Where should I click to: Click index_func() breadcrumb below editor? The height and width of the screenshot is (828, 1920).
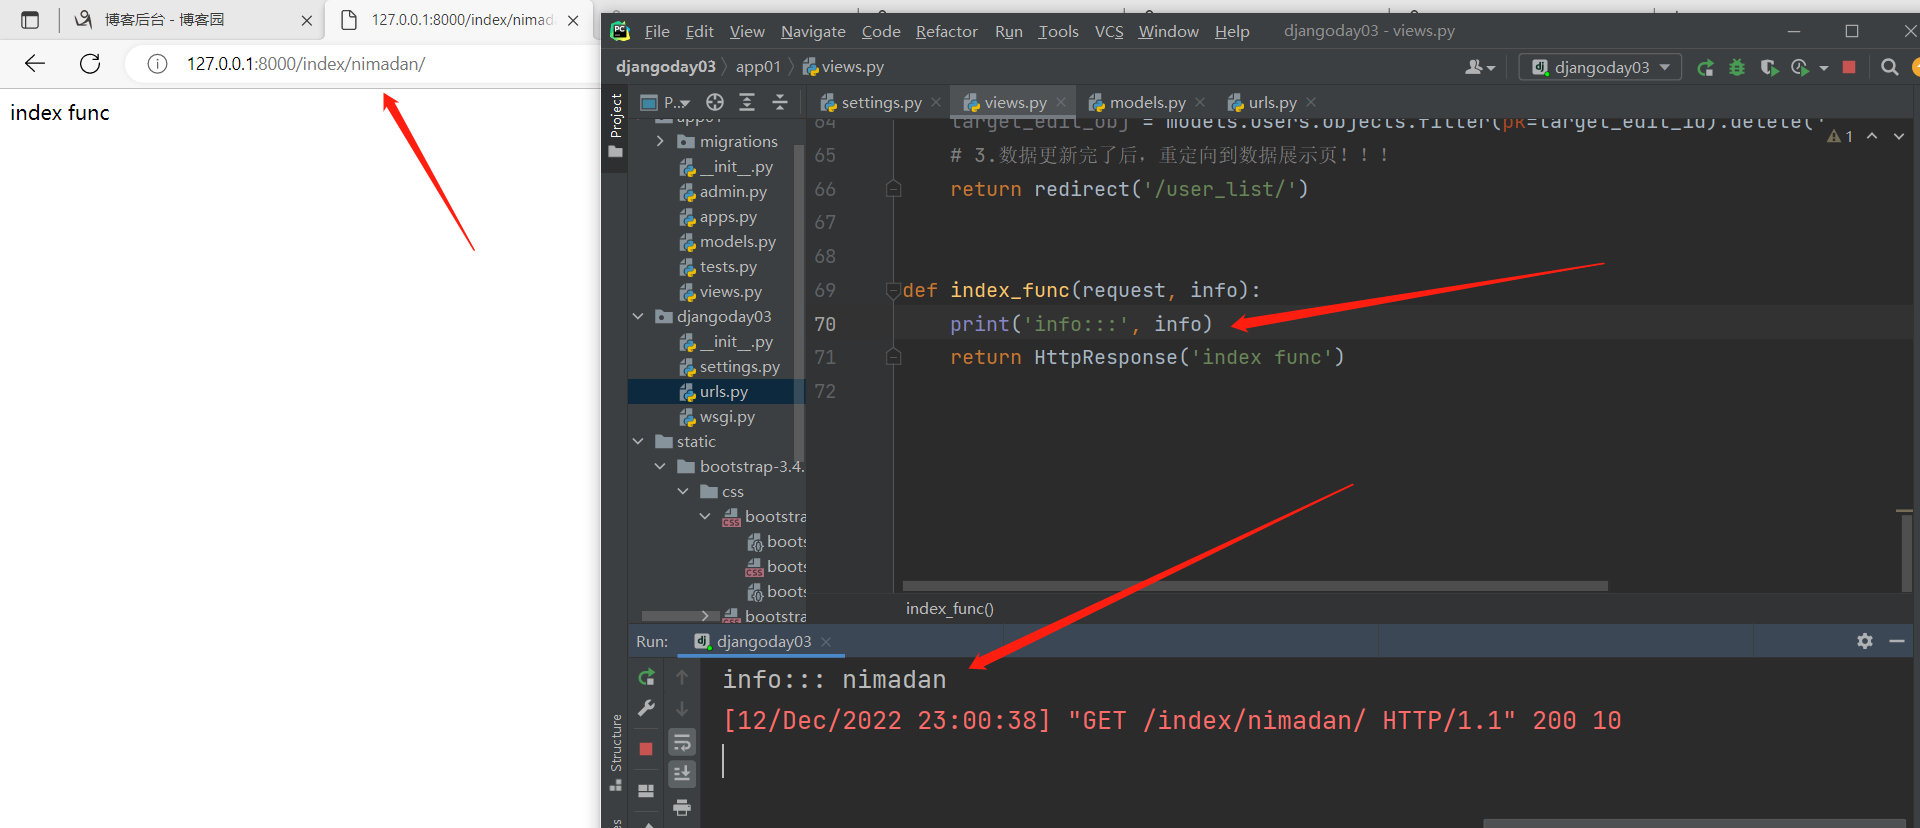[950, 609]
